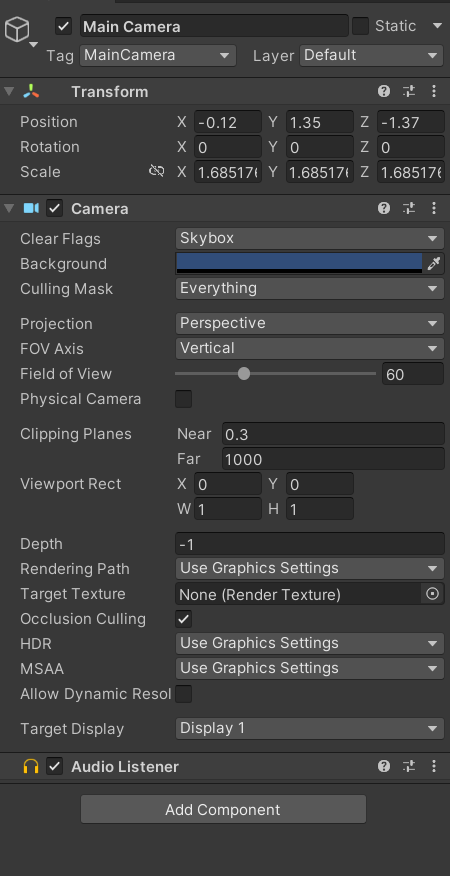Image resolution: width=450 pixels, height=876 pixels.
Task: Click Near clipping plane field 0.3
Action: click(333, 434)
